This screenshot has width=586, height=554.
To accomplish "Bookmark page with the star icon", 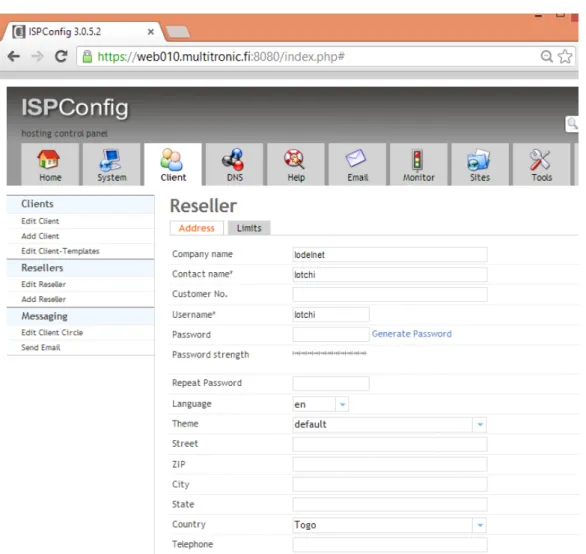I will (565, 56).
